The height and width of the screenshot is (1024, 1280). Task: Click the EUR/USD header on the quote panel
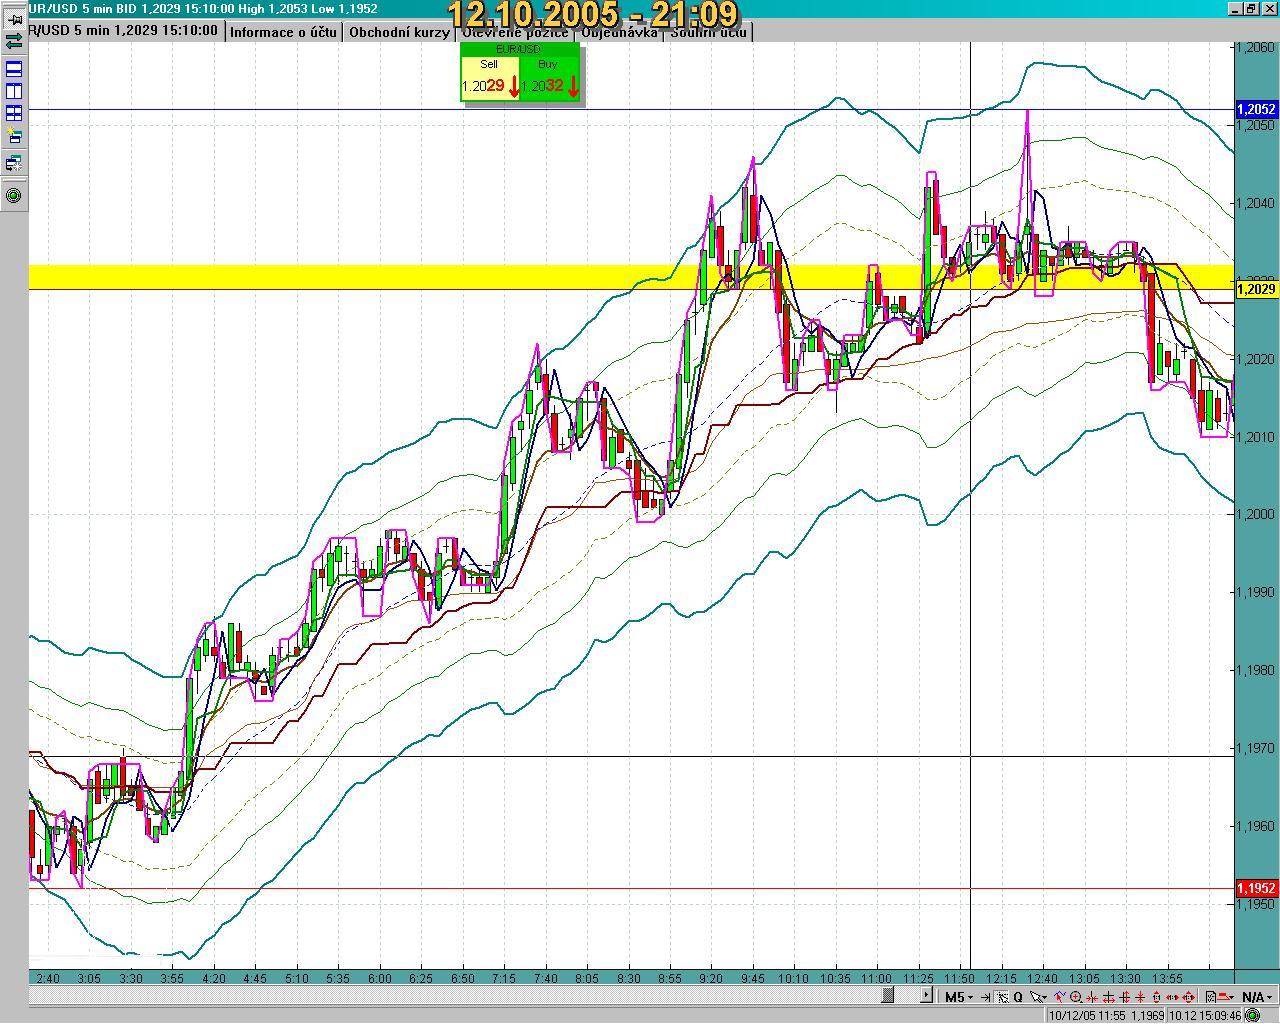point(519,49)
